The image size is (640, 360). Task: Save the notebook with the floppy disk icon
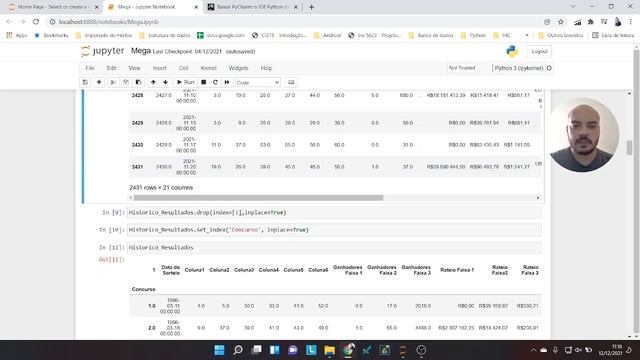click(x=85, y=82)
